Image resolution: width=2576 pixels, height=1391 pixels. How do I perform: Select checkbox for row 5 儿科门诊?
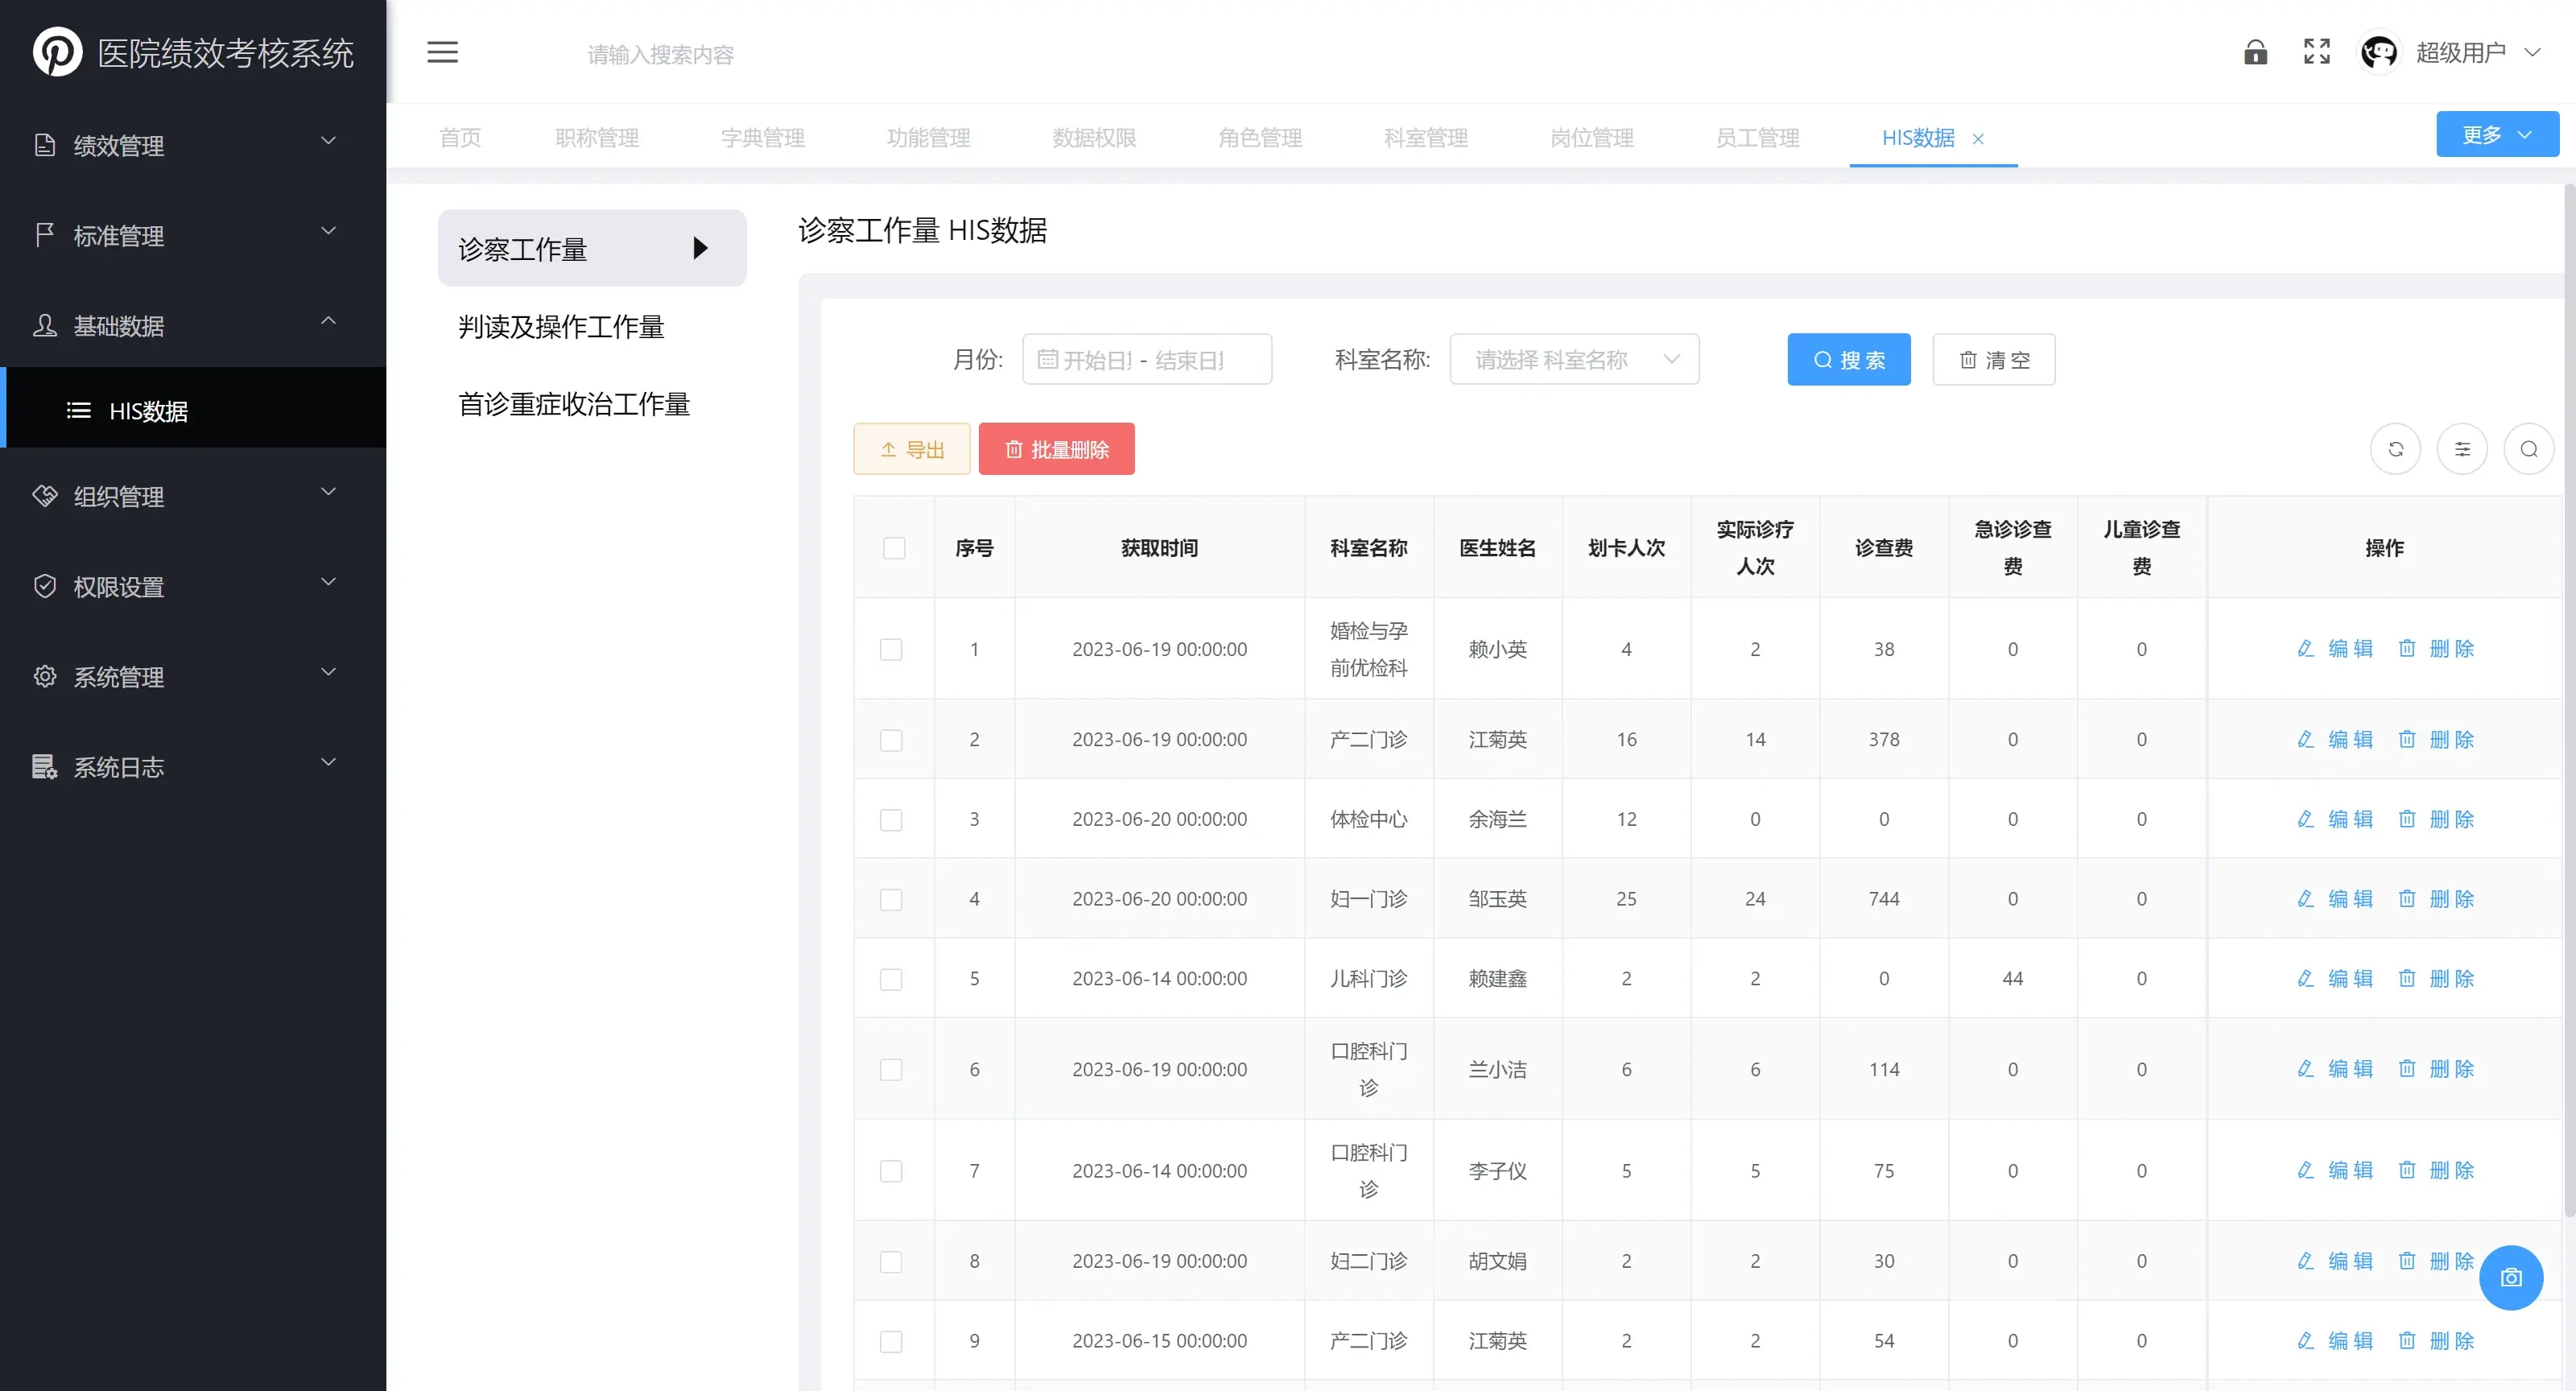[891, 979]
